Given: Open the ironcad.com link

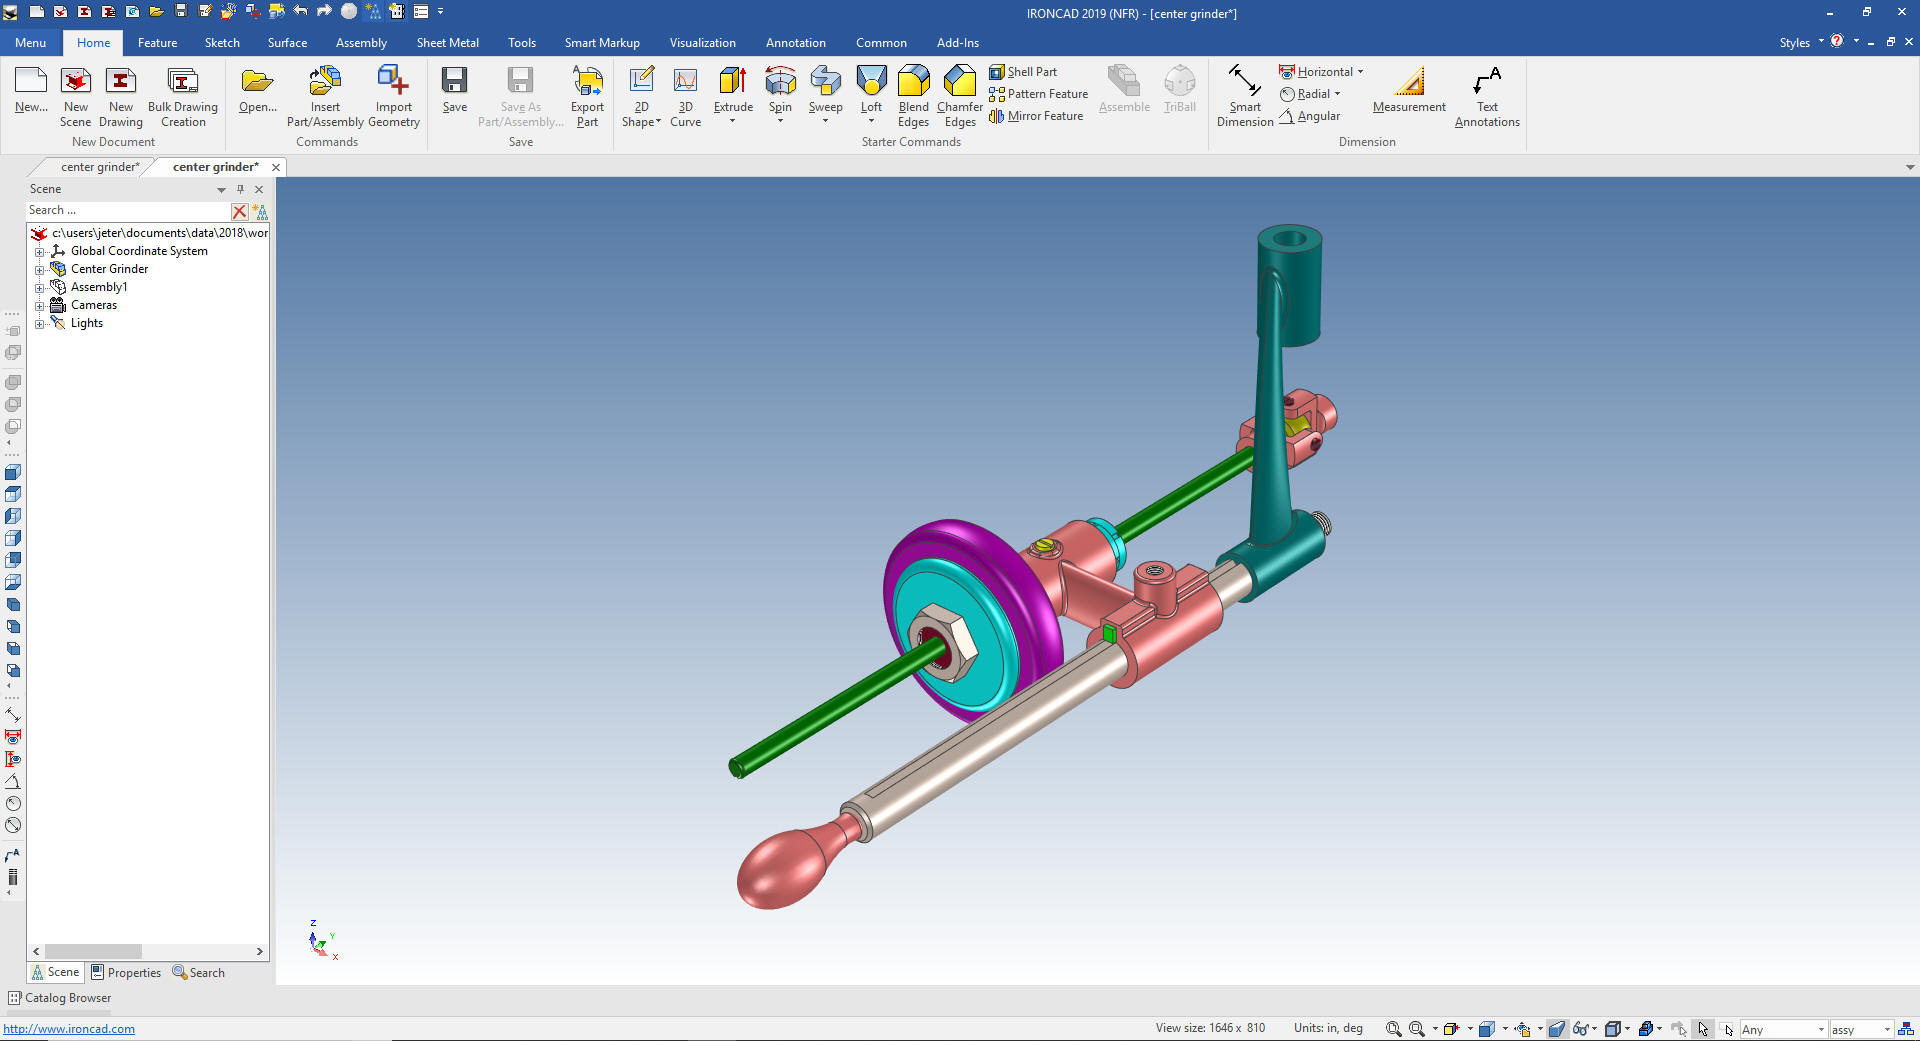Looking at the screenshot, I should (69, 1029).
